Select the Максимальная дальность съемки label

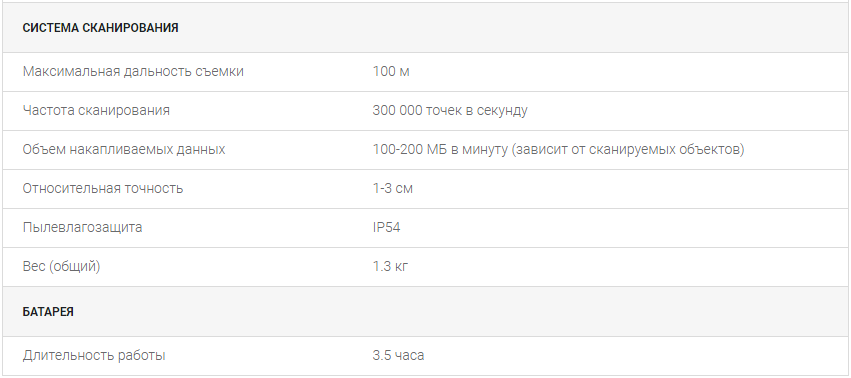(x=133, y=72)
